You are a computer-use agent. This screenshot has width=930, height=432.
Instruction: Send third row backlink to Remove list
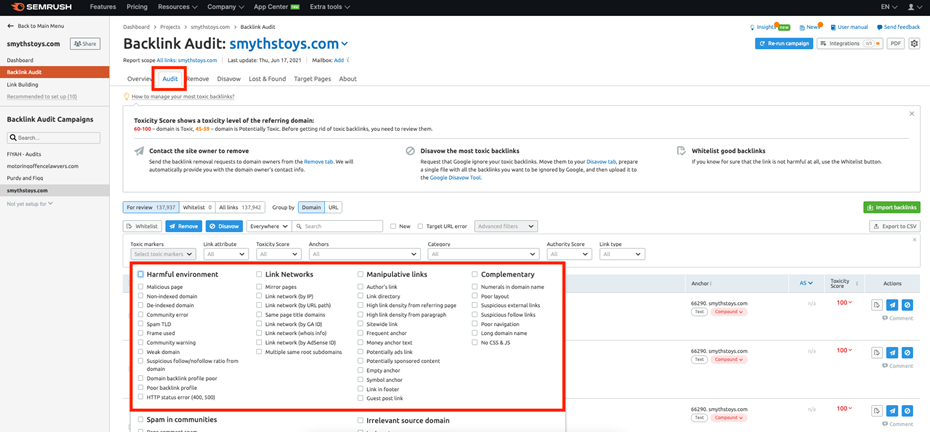[892, 411]
